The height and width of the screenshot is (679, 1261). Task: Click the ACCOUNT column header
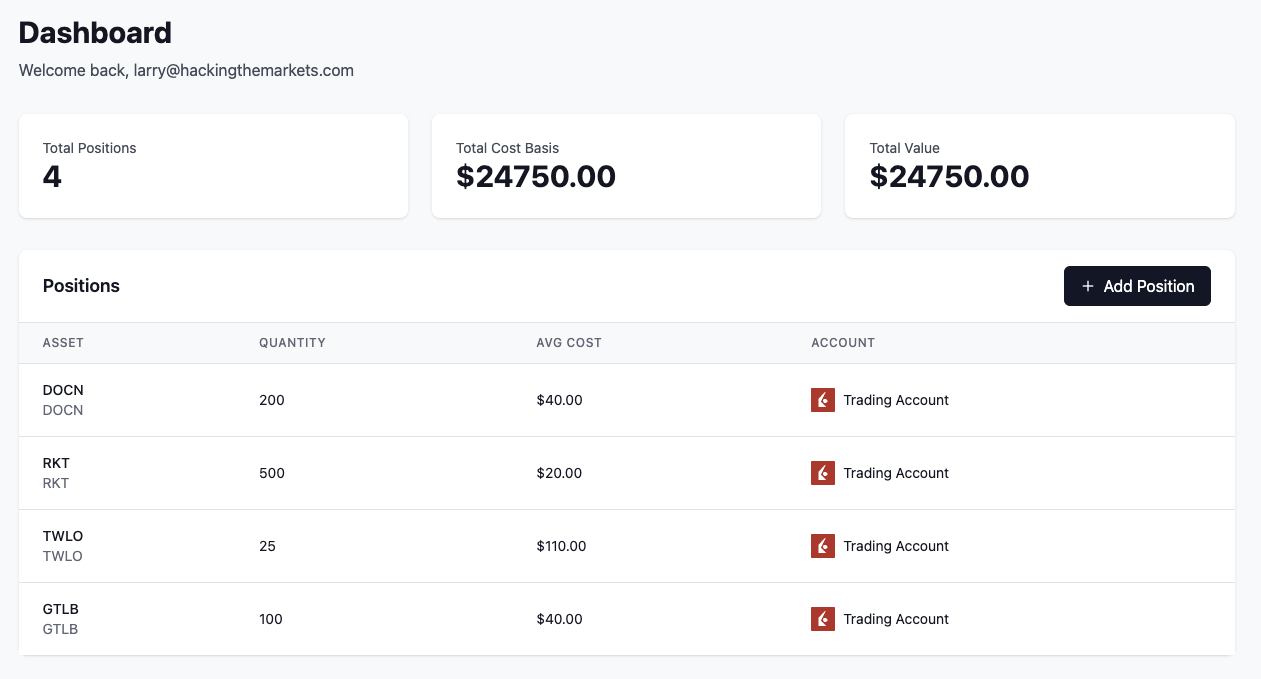point(843,342)
